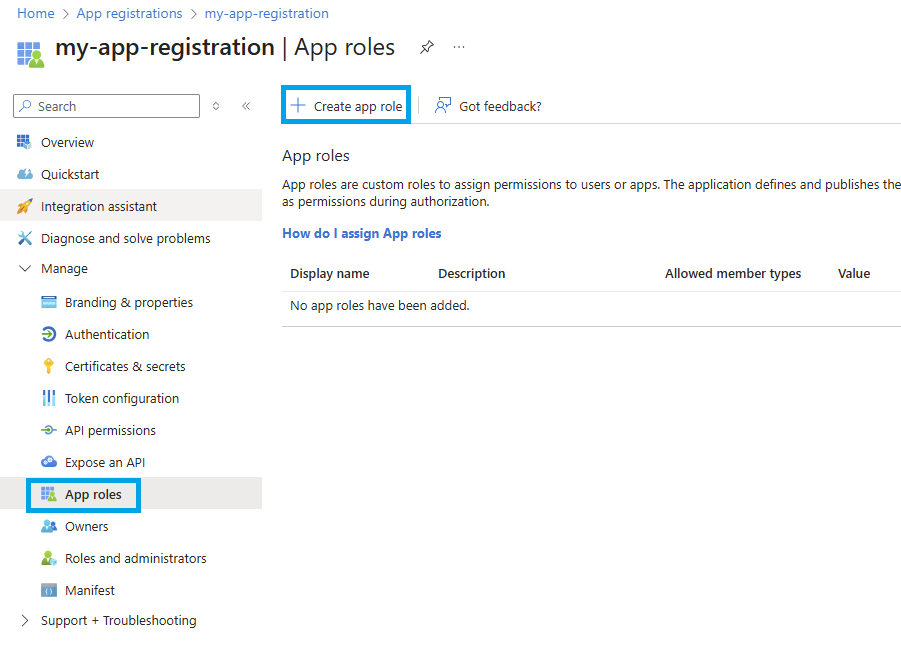This screenshot has height=671, width=901.
Task: Sort by Display name column header
Action: pos(330,273)
